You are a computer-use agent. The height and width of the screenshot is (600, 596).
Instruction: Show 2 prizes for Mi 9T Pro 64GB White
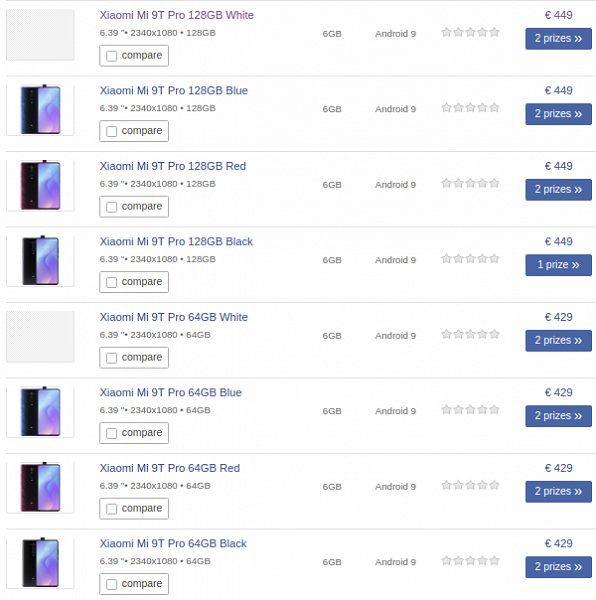558,341
